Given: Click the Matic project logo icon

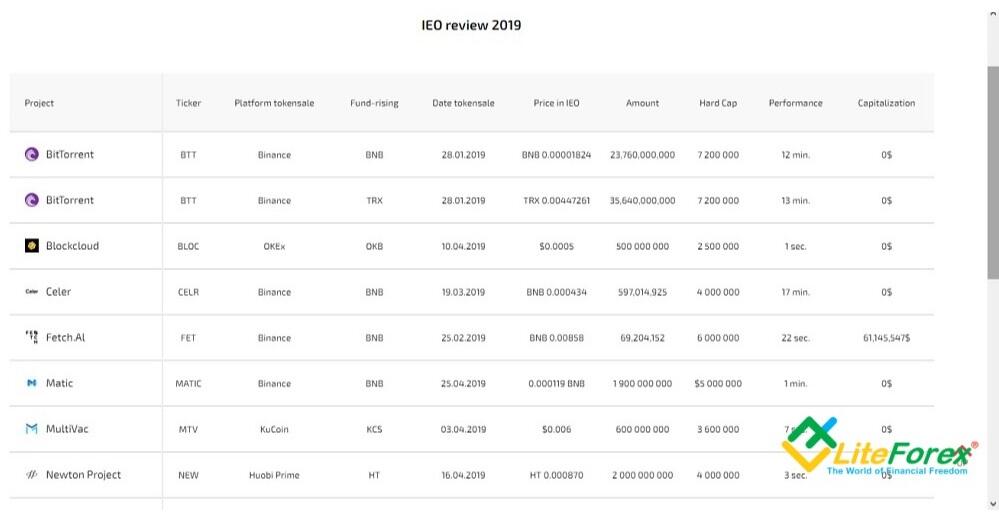Looking at the screenshot, I should pyautogui.click(x=31, y=383).
